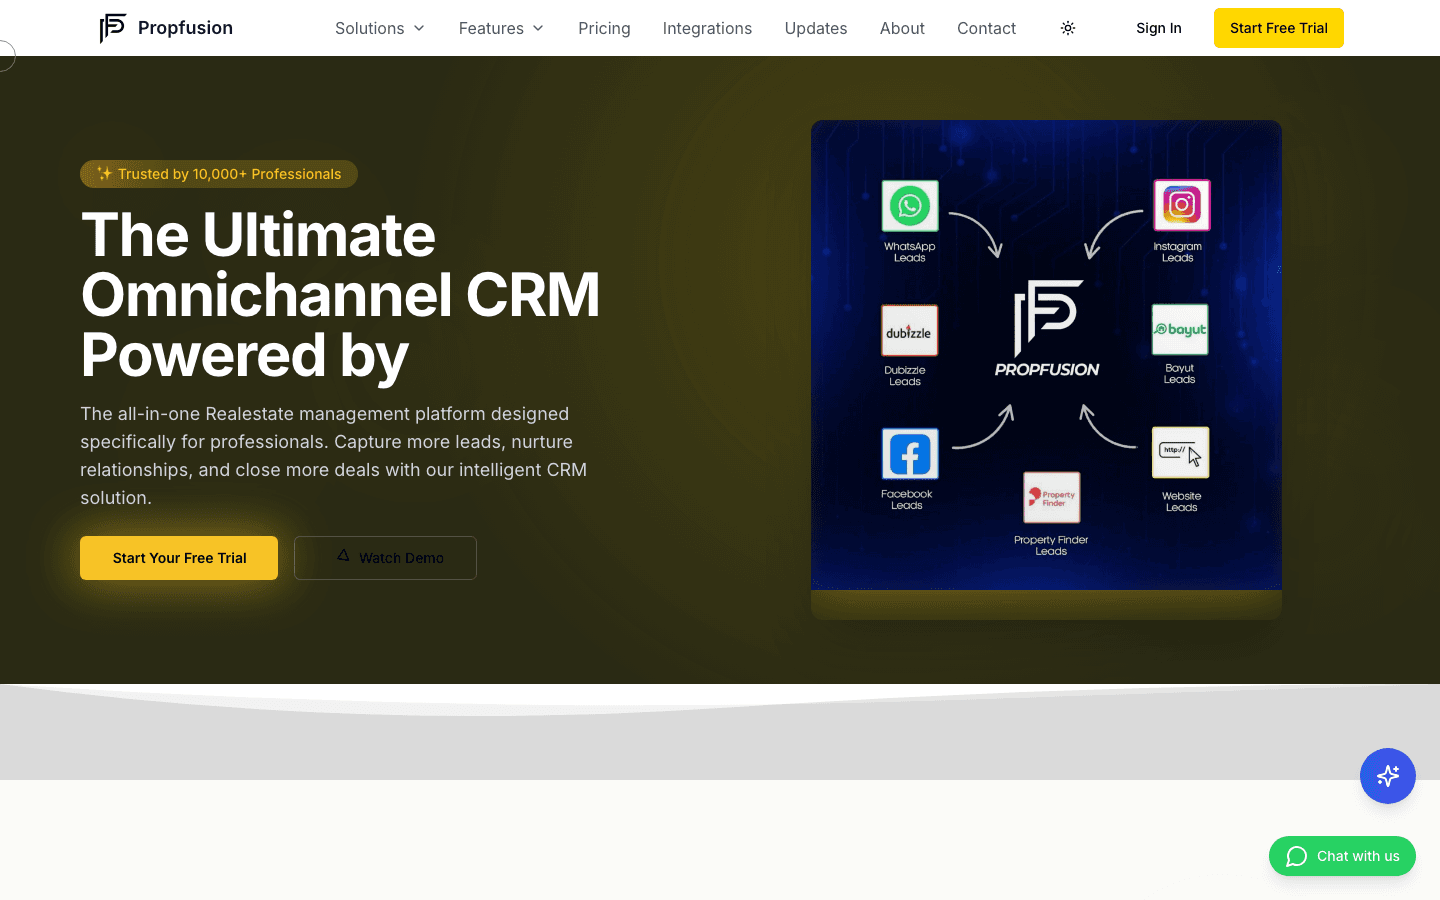Click the Website Leads icon
Viewport: 1440px width, 900px height.
1181,453
